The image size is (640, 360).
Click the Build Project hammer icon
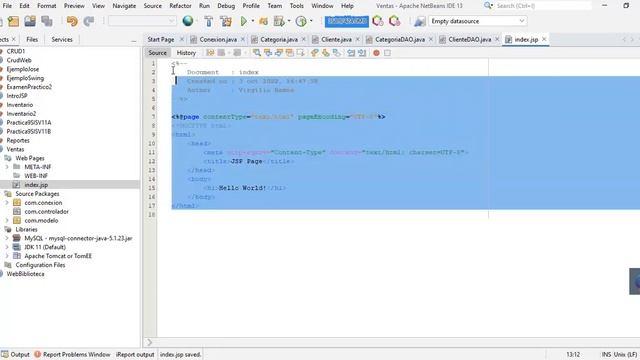tap(209, 21)
